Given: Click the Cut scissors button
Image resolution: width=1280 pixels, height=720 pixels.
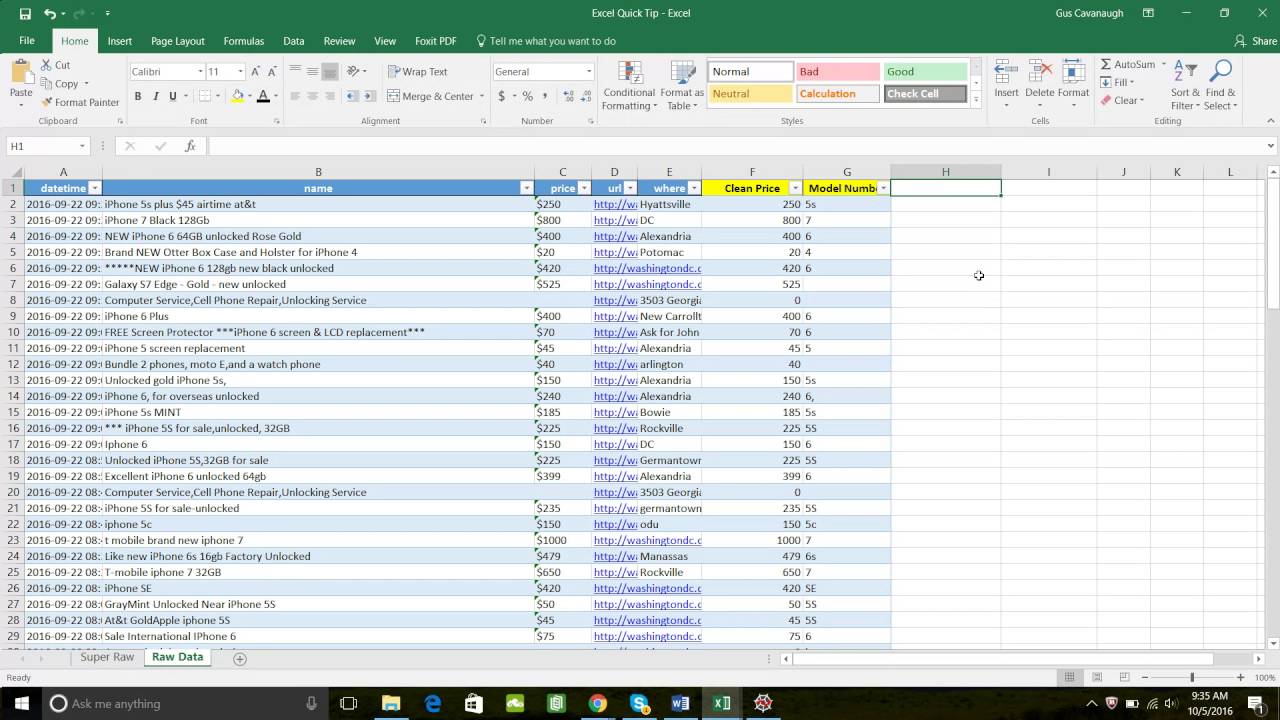Looking at the screenshot, I should (x=55, y=65).
